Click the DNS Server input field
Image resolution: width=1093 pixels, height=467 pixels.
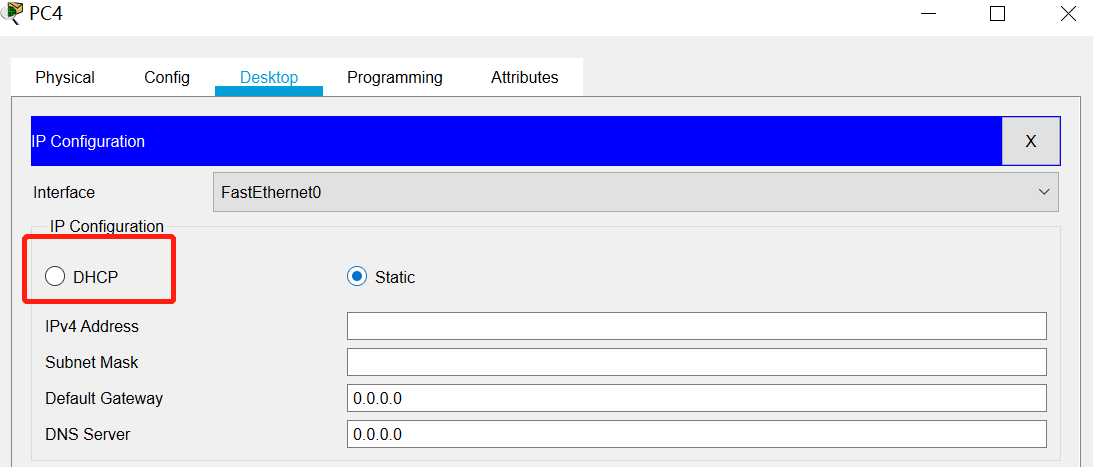click(696, 434)
